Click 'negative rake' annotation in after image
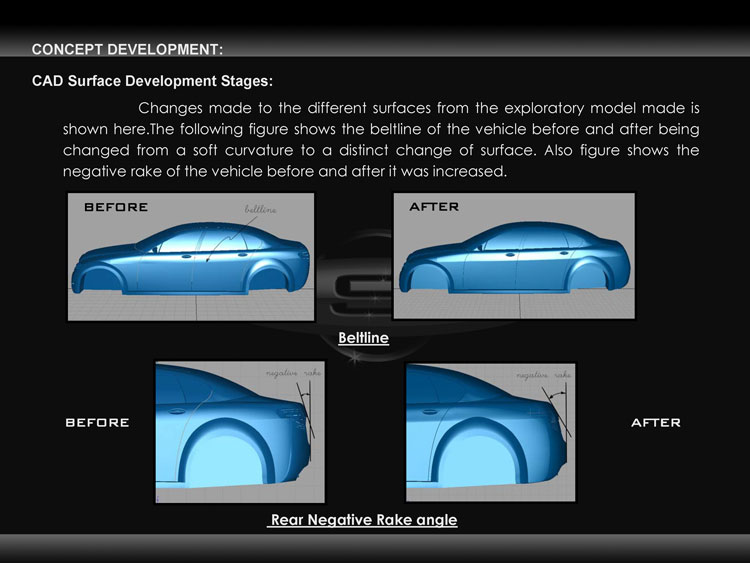The height and width of the screenshot is (563, 750). (x=544, y=375)
